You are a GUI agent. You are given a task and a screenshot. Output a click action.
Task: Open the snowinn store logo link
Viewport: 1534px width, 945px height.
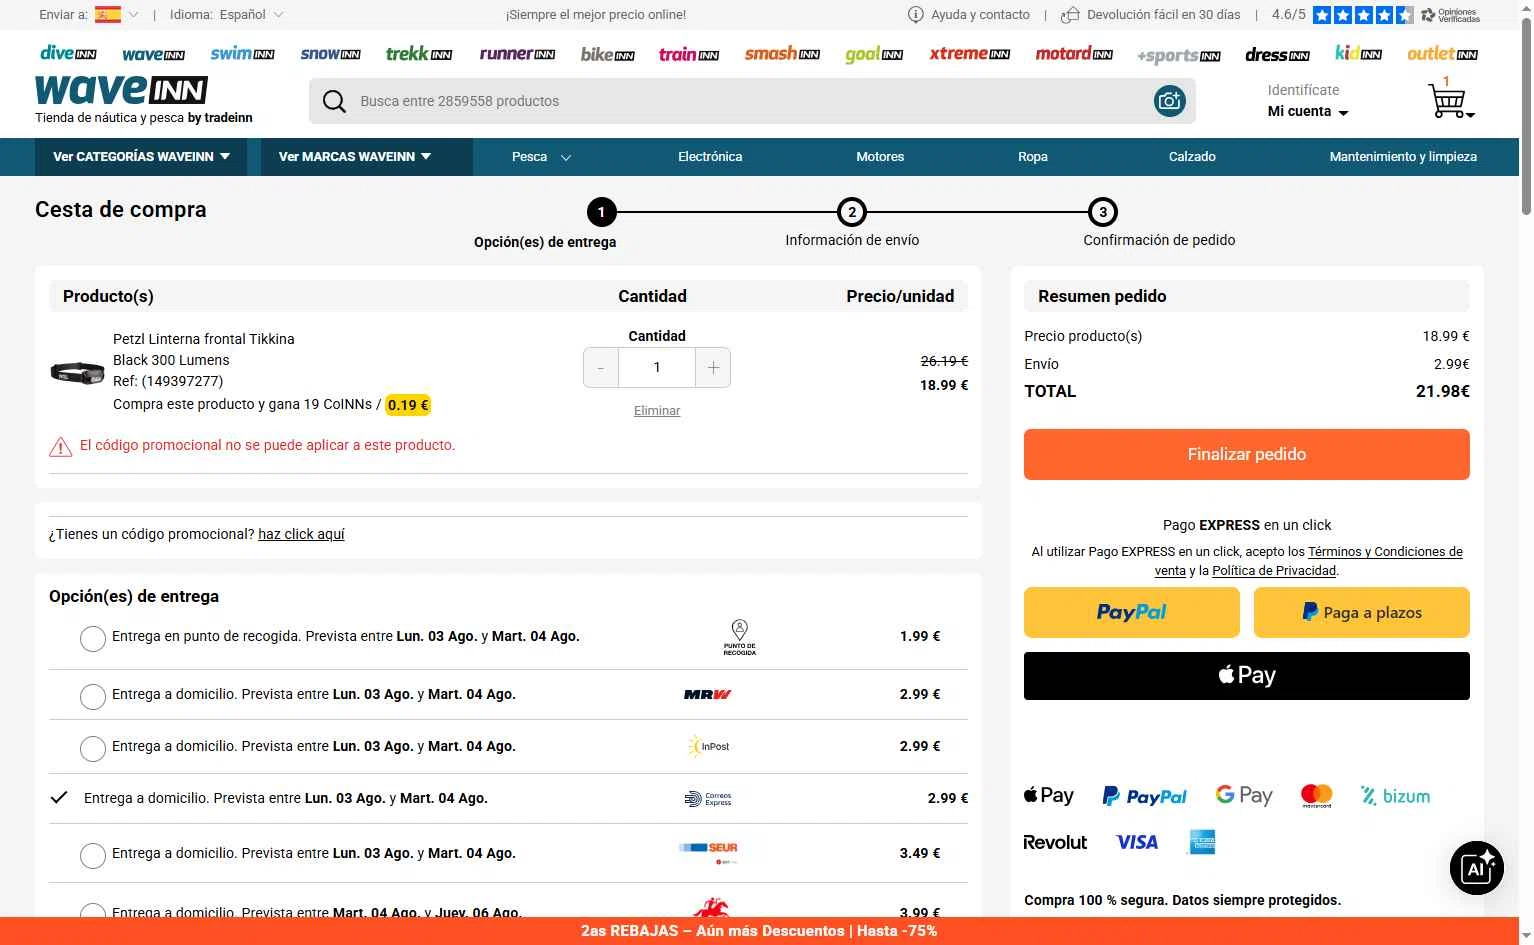click(330, 53)
